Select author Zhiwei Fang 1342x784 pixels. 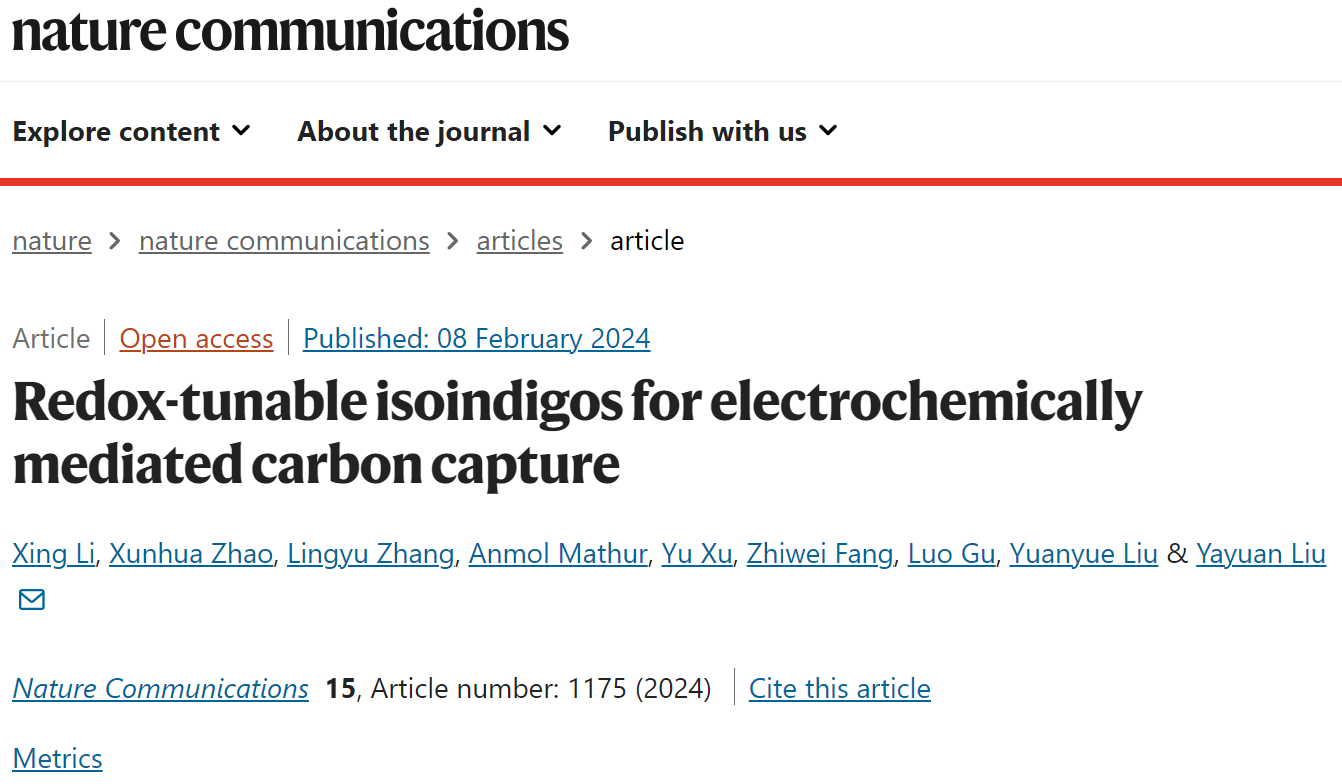(x=820, y=553)
